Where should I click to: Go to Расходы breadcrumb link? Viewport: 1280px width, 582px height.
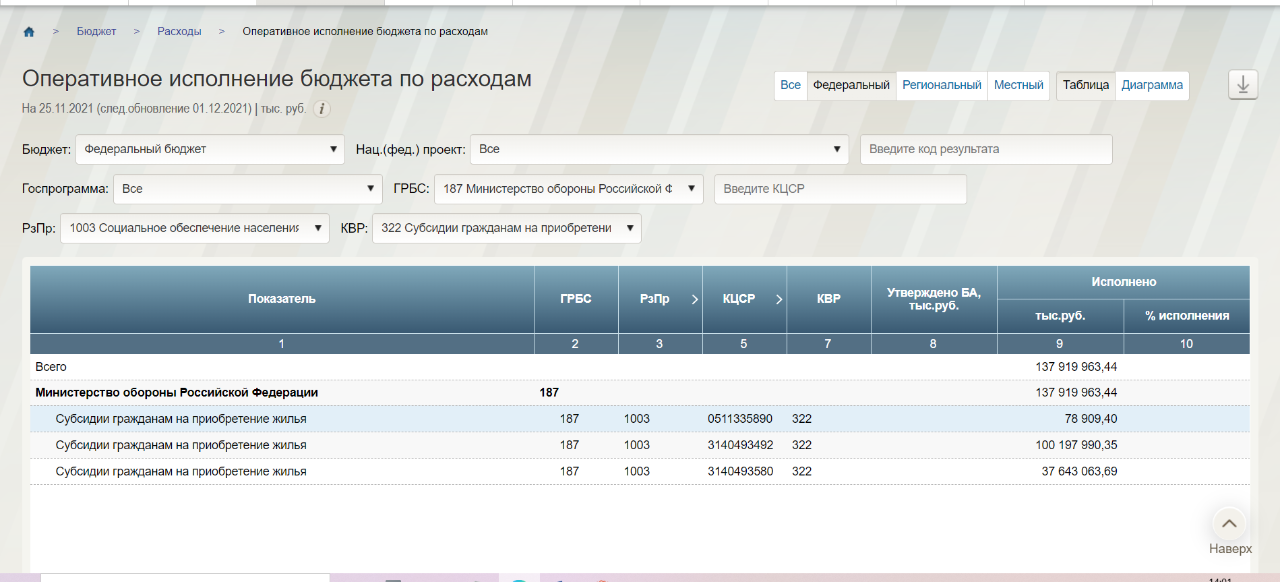coord(179,32)
